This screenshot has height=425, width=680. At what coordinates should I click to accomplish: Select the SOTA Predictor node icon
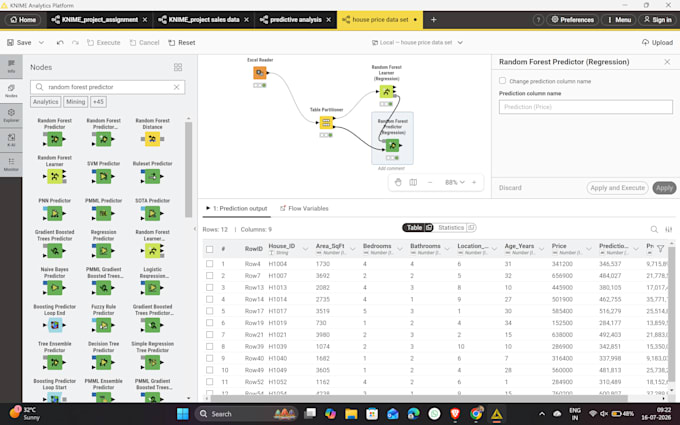click(152, 213)
